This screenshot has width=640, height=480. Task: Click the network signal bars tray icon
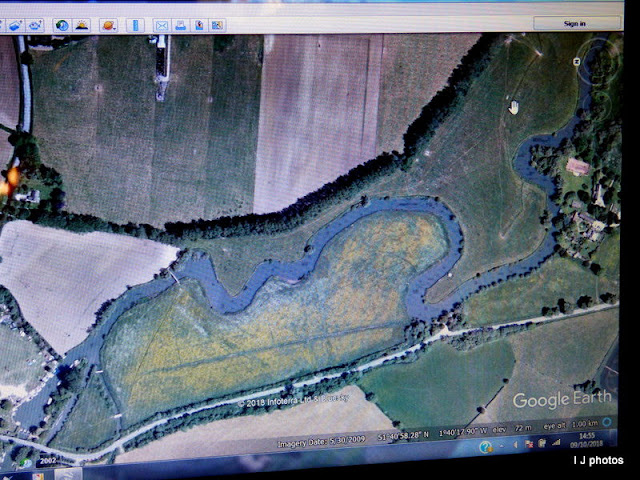(x=556, y=442)
